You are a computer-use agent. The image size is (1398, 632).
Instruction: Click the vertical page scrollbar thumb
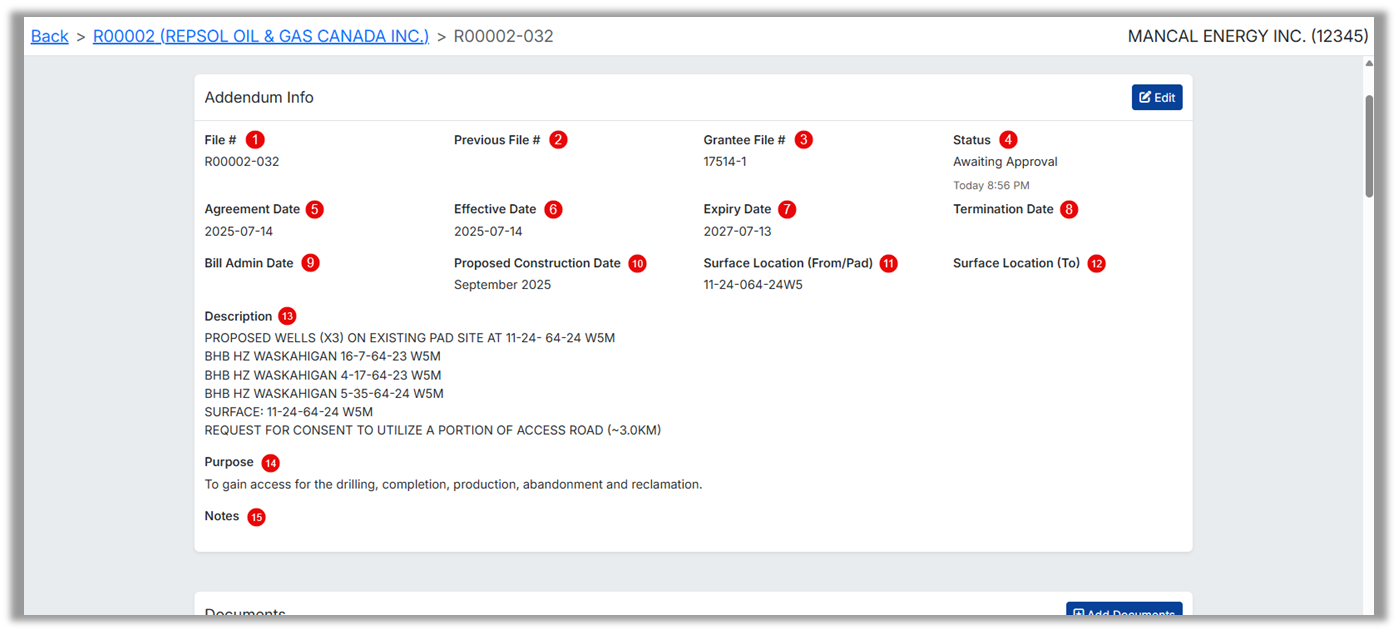[x=1370, y=145]
